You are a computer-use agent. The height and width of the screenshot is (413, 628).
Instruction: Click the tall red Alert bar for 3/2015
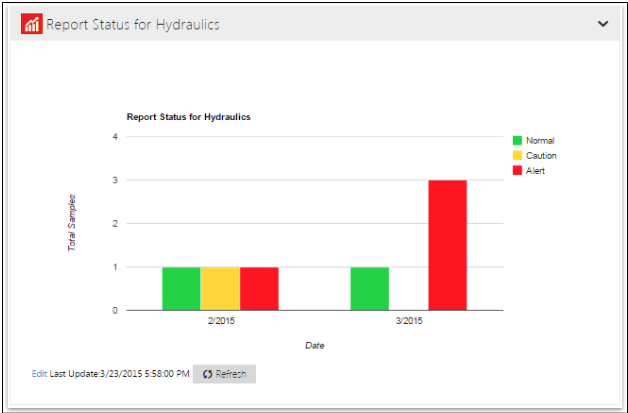[x=447, y=245]
